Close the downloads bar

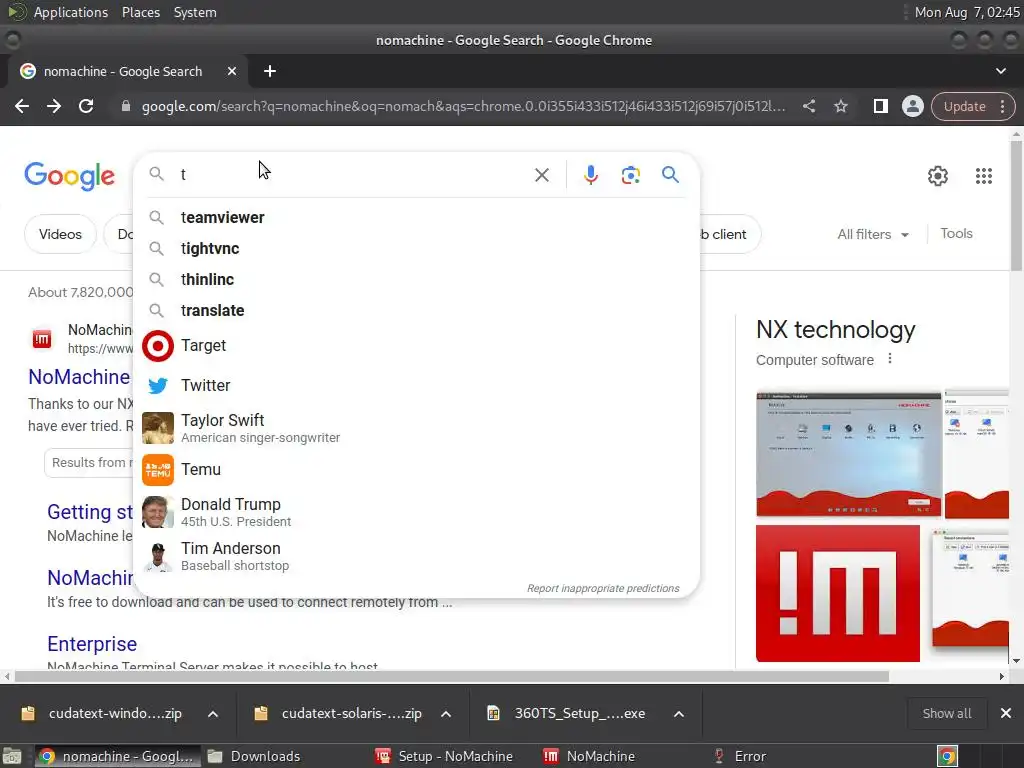(1006, 713)
